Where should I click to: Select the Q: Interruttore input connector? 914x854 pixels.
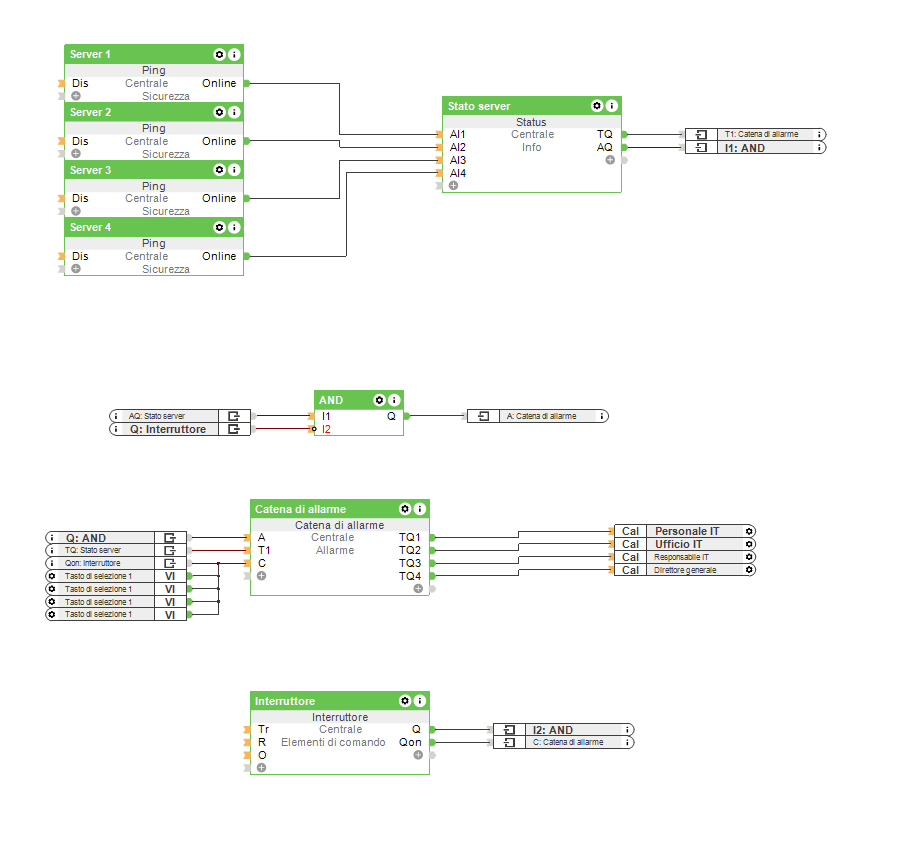[168, 429]
